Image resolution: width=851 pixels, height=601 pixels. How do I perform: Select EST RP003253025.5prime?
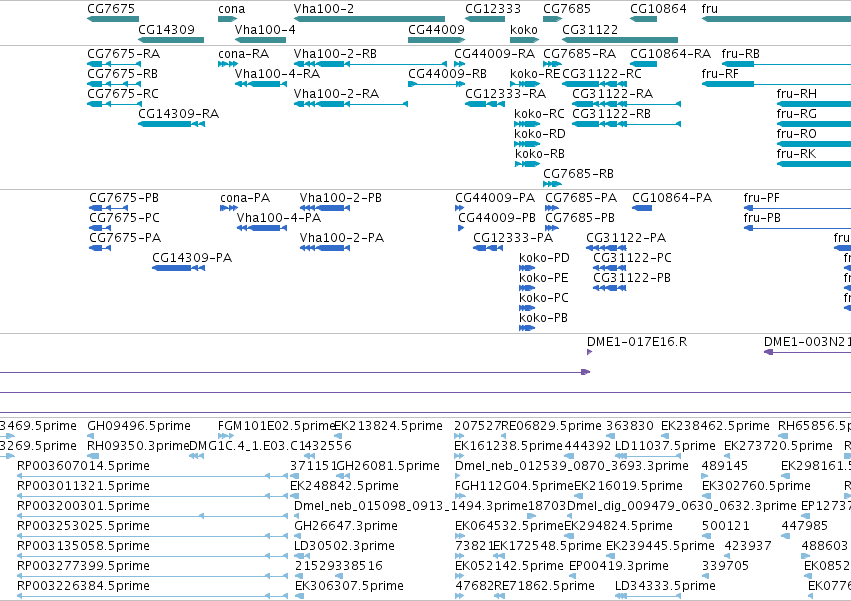pos(152,536)
